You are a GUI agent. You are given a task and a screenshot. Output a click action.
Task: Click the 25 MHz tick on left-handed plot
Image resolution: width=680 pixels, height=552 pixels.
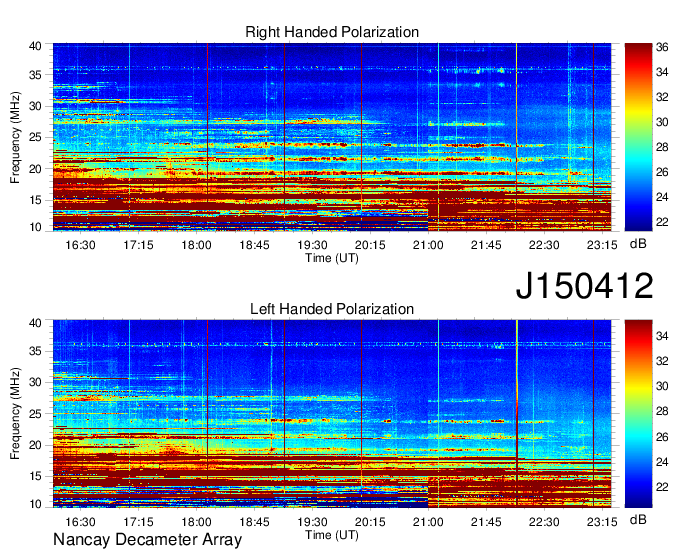(35, 414)
